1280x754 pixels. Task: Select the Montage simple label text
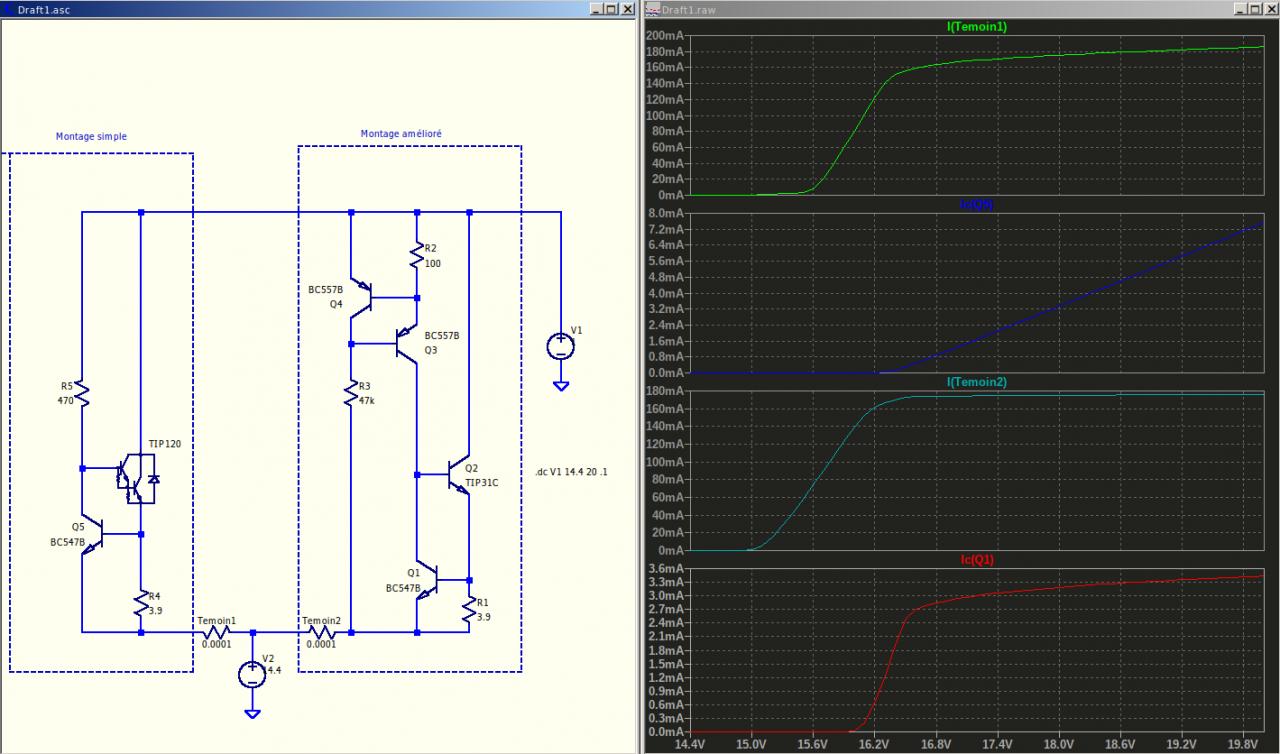coord(91,136)
